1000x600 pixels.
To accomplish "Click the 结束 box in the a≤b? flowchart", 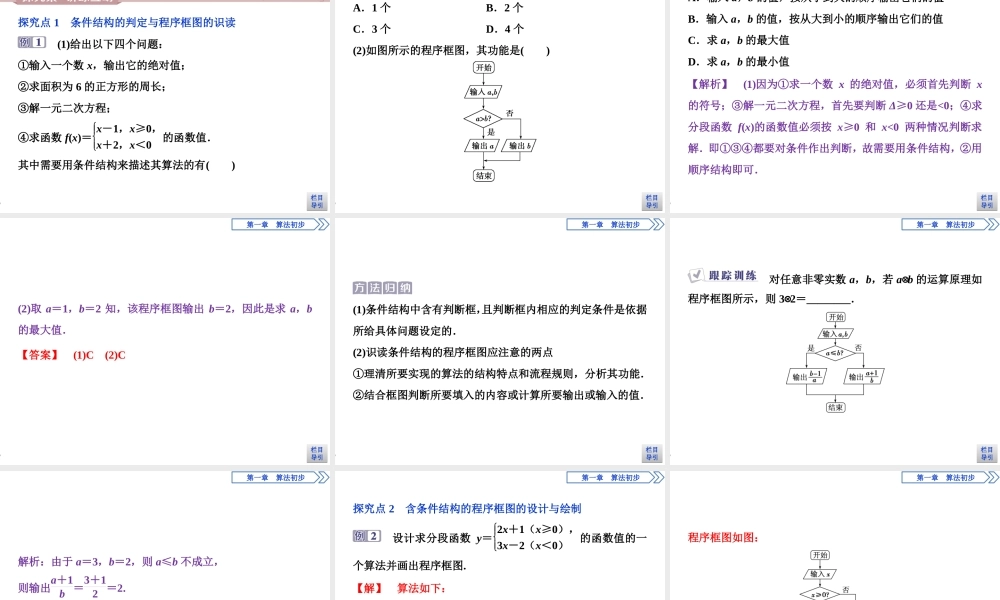I will click(x=835, y=407).
